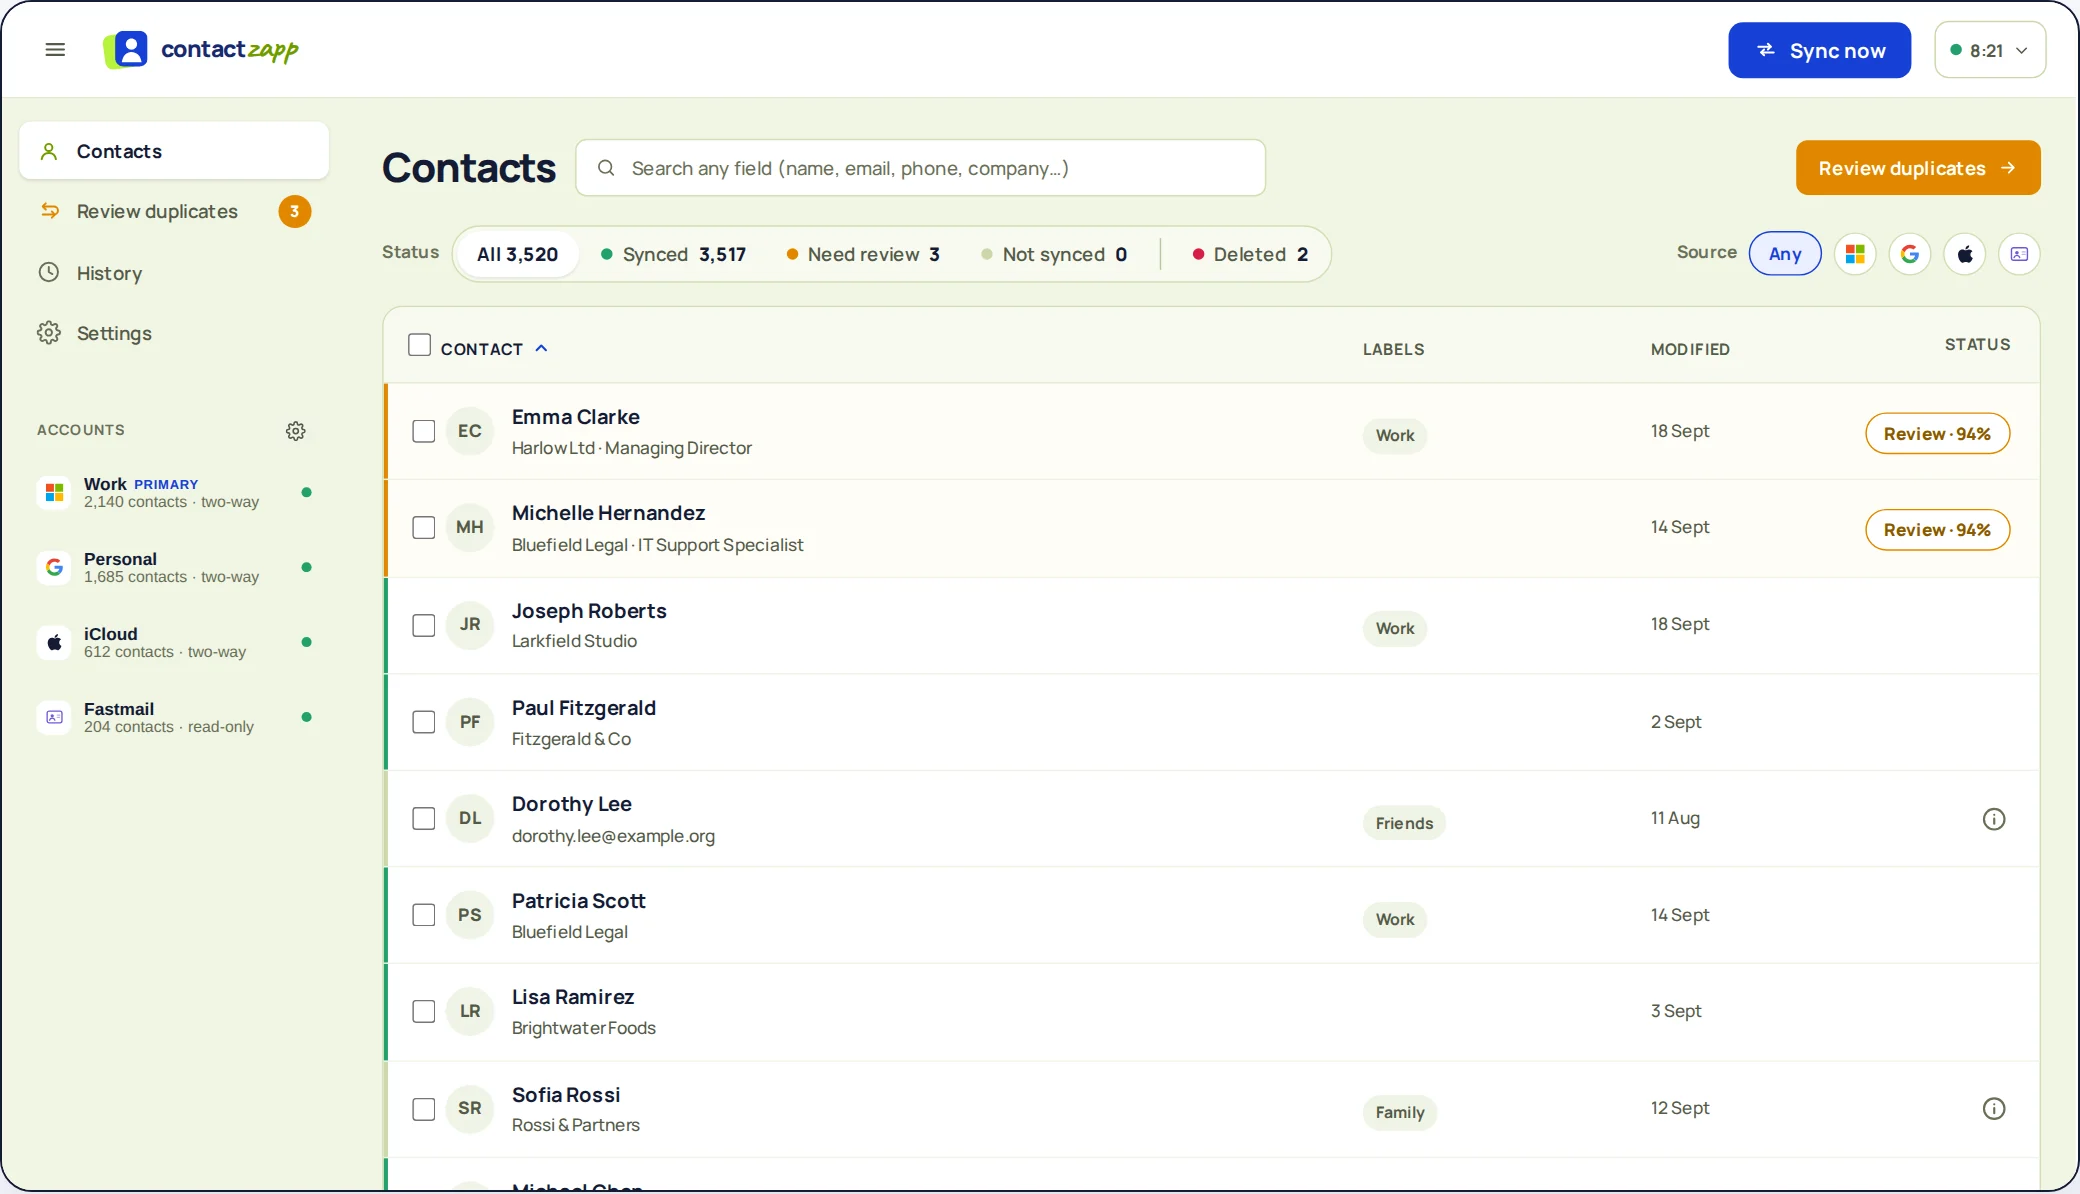The image size is (2080, 1194).
Task: Select the Any source filter
Action: [x=1785, y=253]
